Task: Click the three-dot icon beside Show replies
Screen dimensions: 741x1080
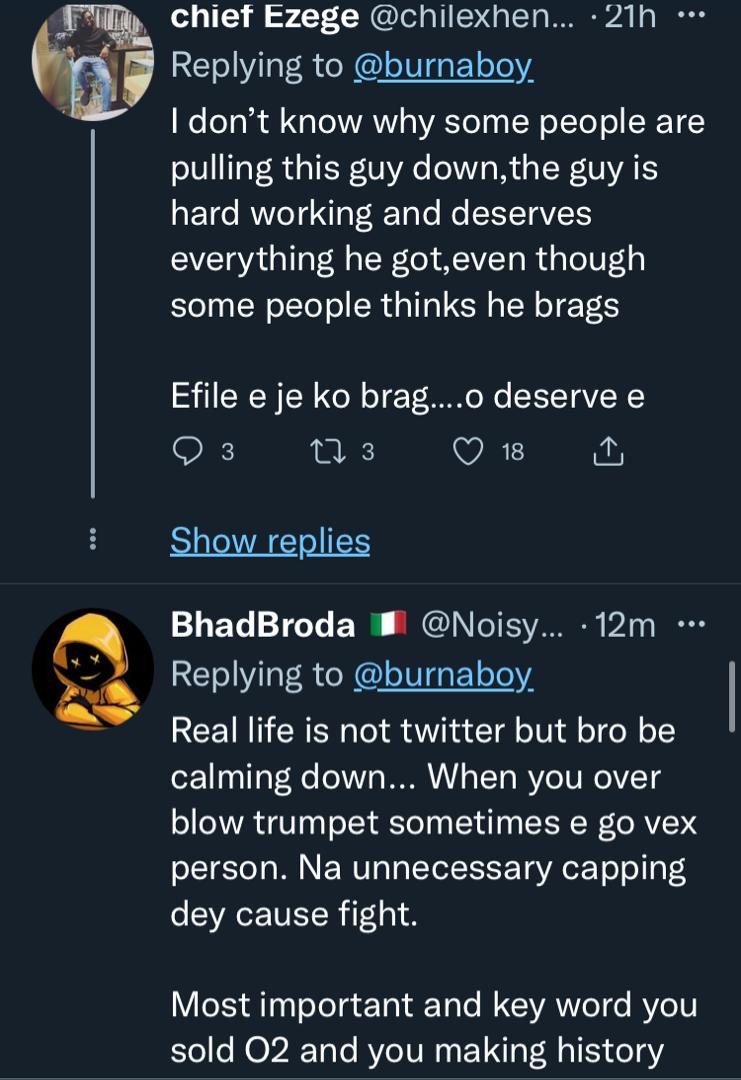Action: click(x=93, y=540)
